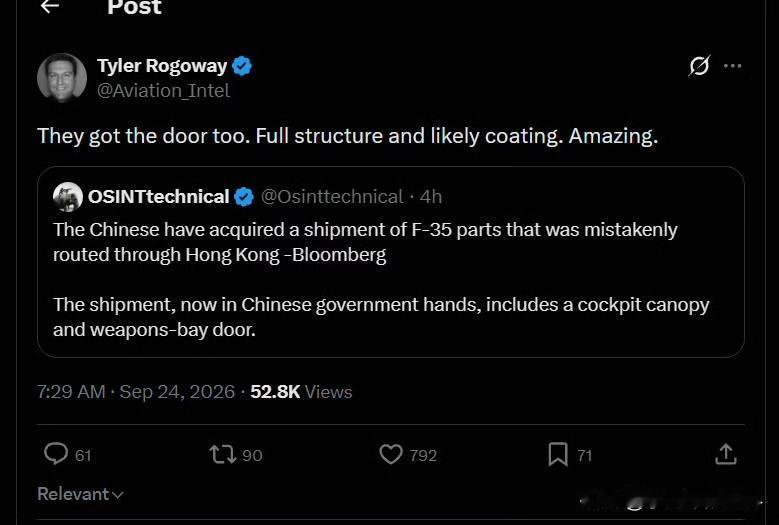
Task: Click the 7:29 AM Sep 24 timestamp
Action: click(x=136, y=392)
